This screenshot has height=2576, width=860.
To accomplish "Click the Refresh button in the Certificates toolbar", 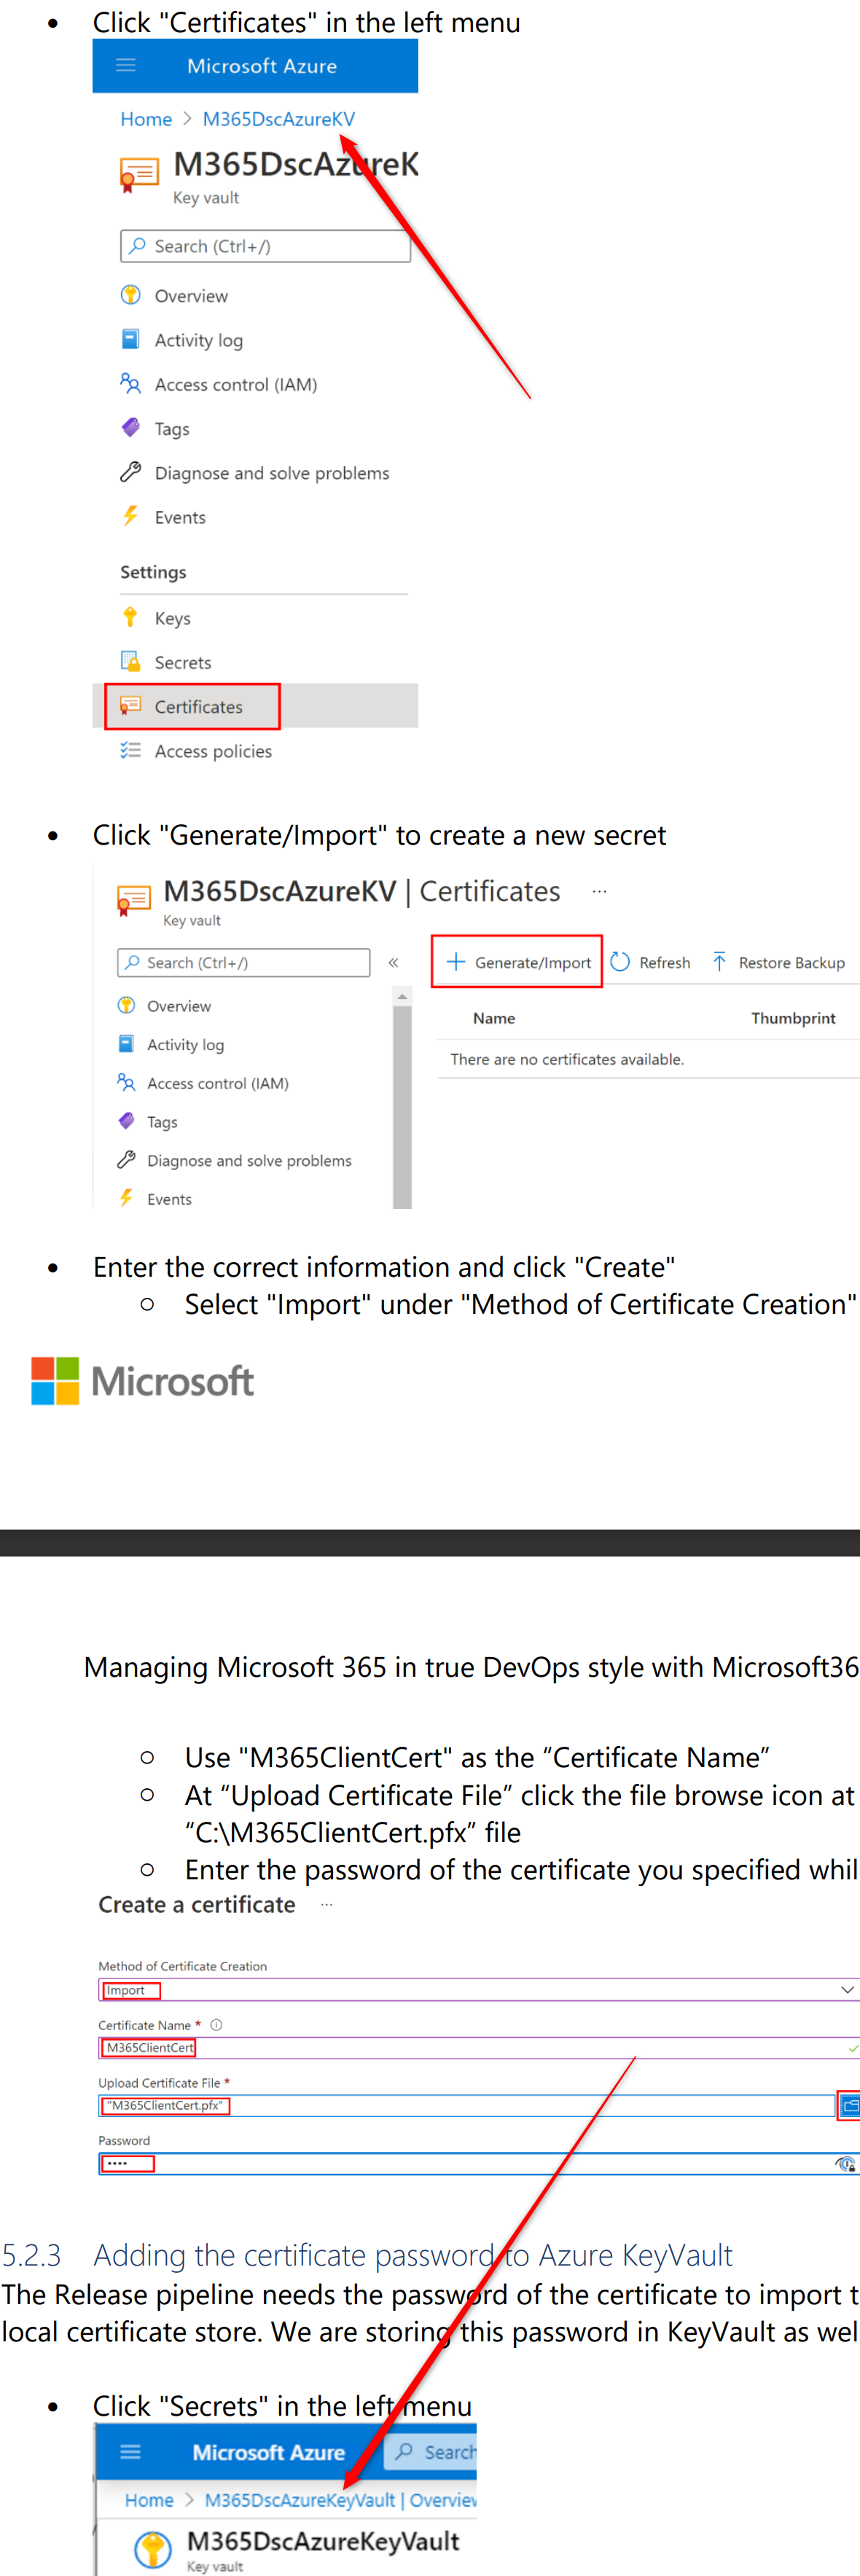I will (650, 962).
